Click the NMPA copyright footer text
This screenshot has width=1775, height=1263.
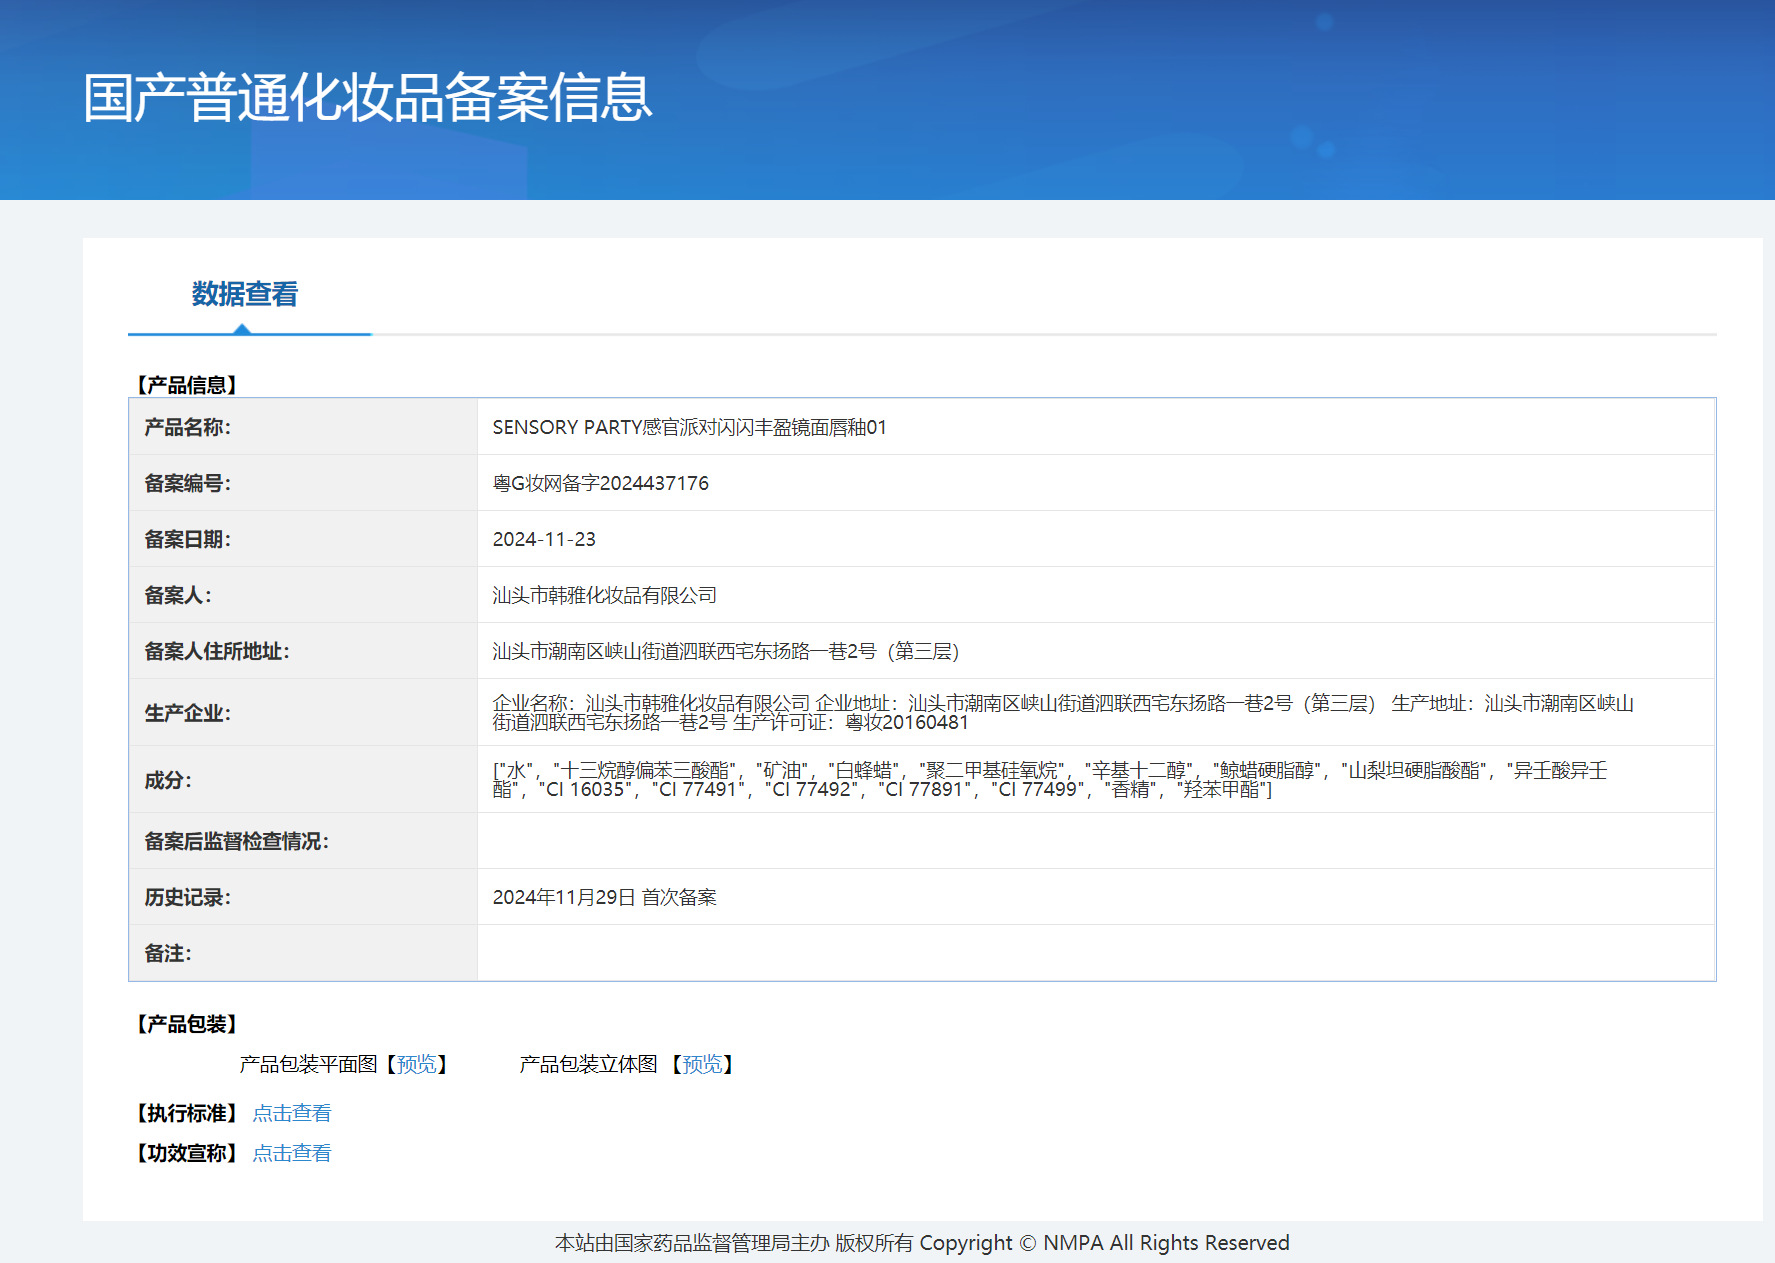(922, 1242)
